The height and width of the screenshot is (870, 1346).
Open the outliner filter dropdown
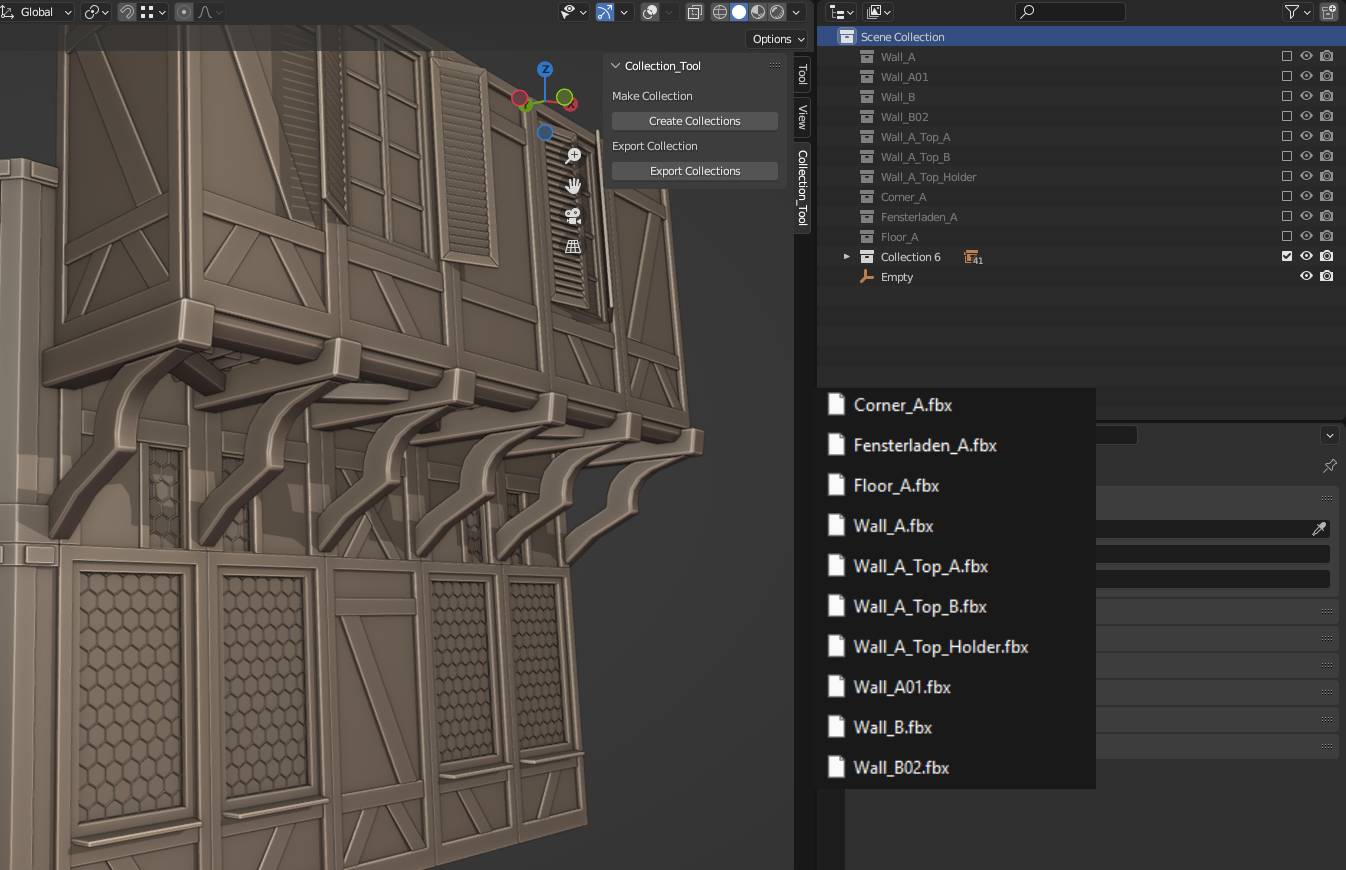1297,12
